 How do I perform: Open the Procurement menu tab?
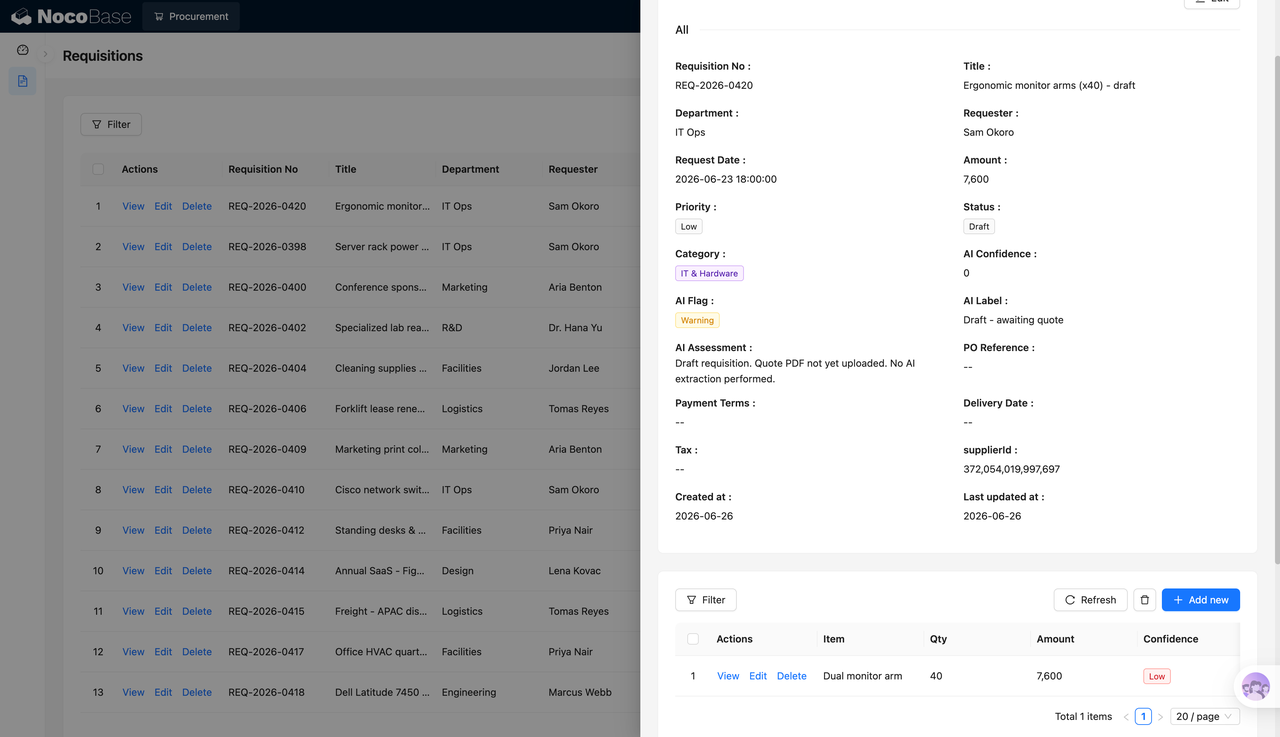191,16
